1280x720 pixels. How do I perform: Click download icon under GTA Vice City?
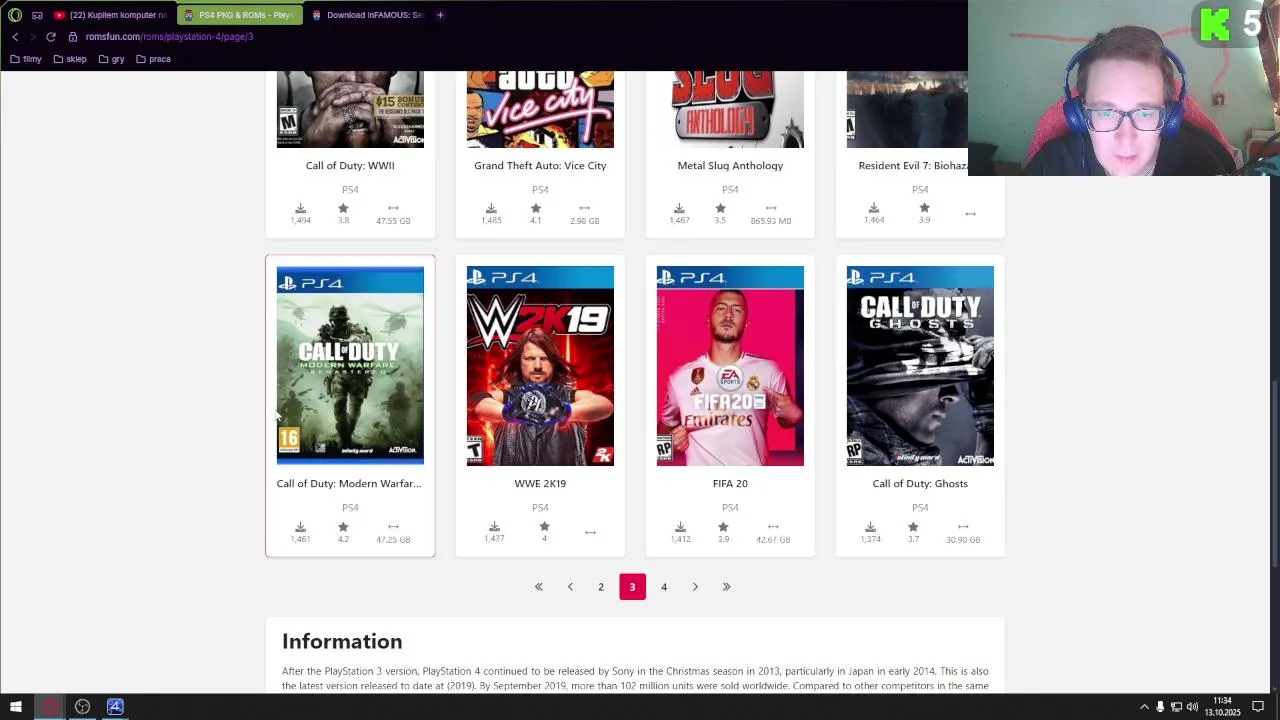pyautogui.click(x=491, y=209)
